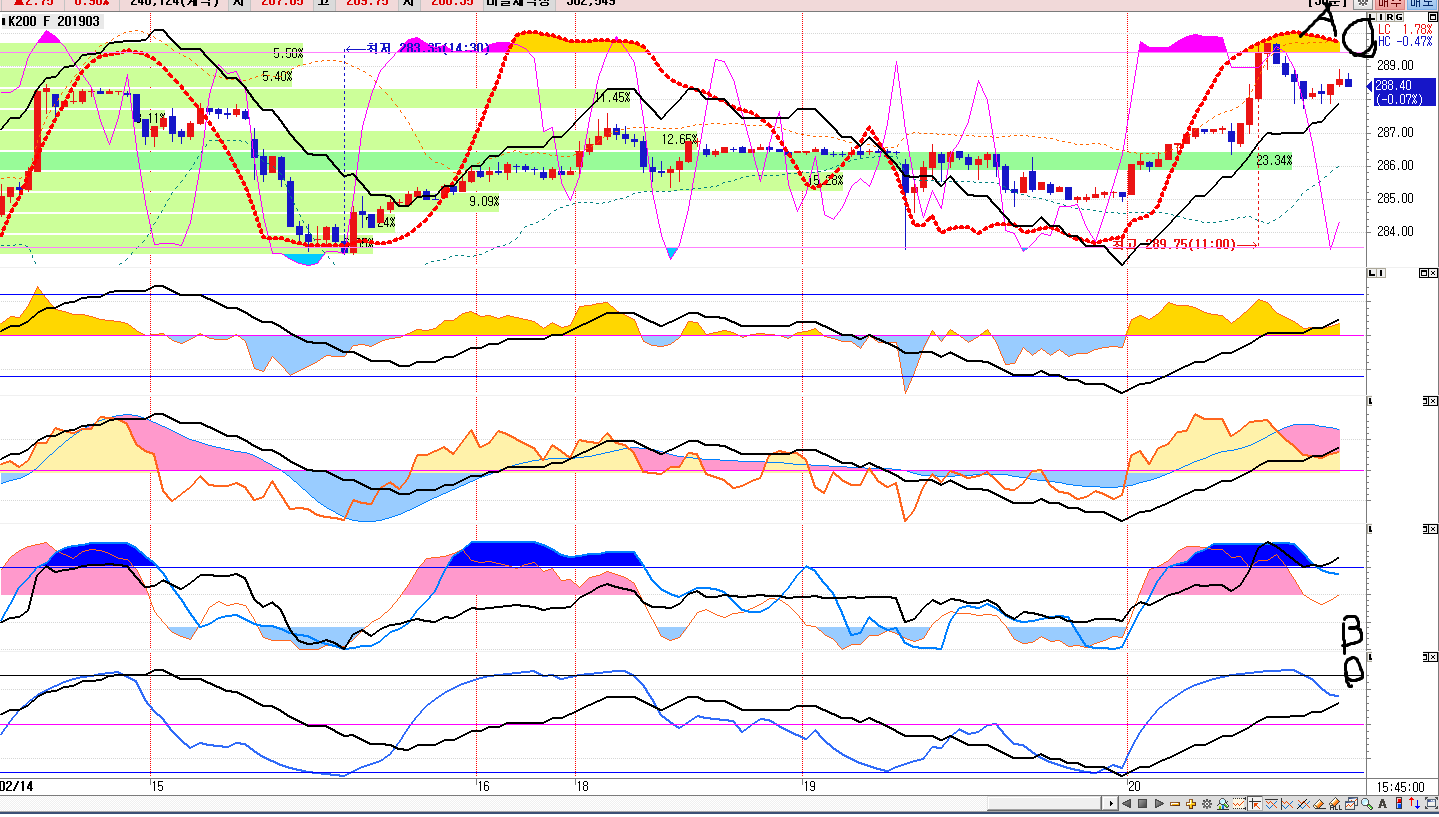
Task: Click the 02/14 date label on time axis
Action: coord(14,786)
